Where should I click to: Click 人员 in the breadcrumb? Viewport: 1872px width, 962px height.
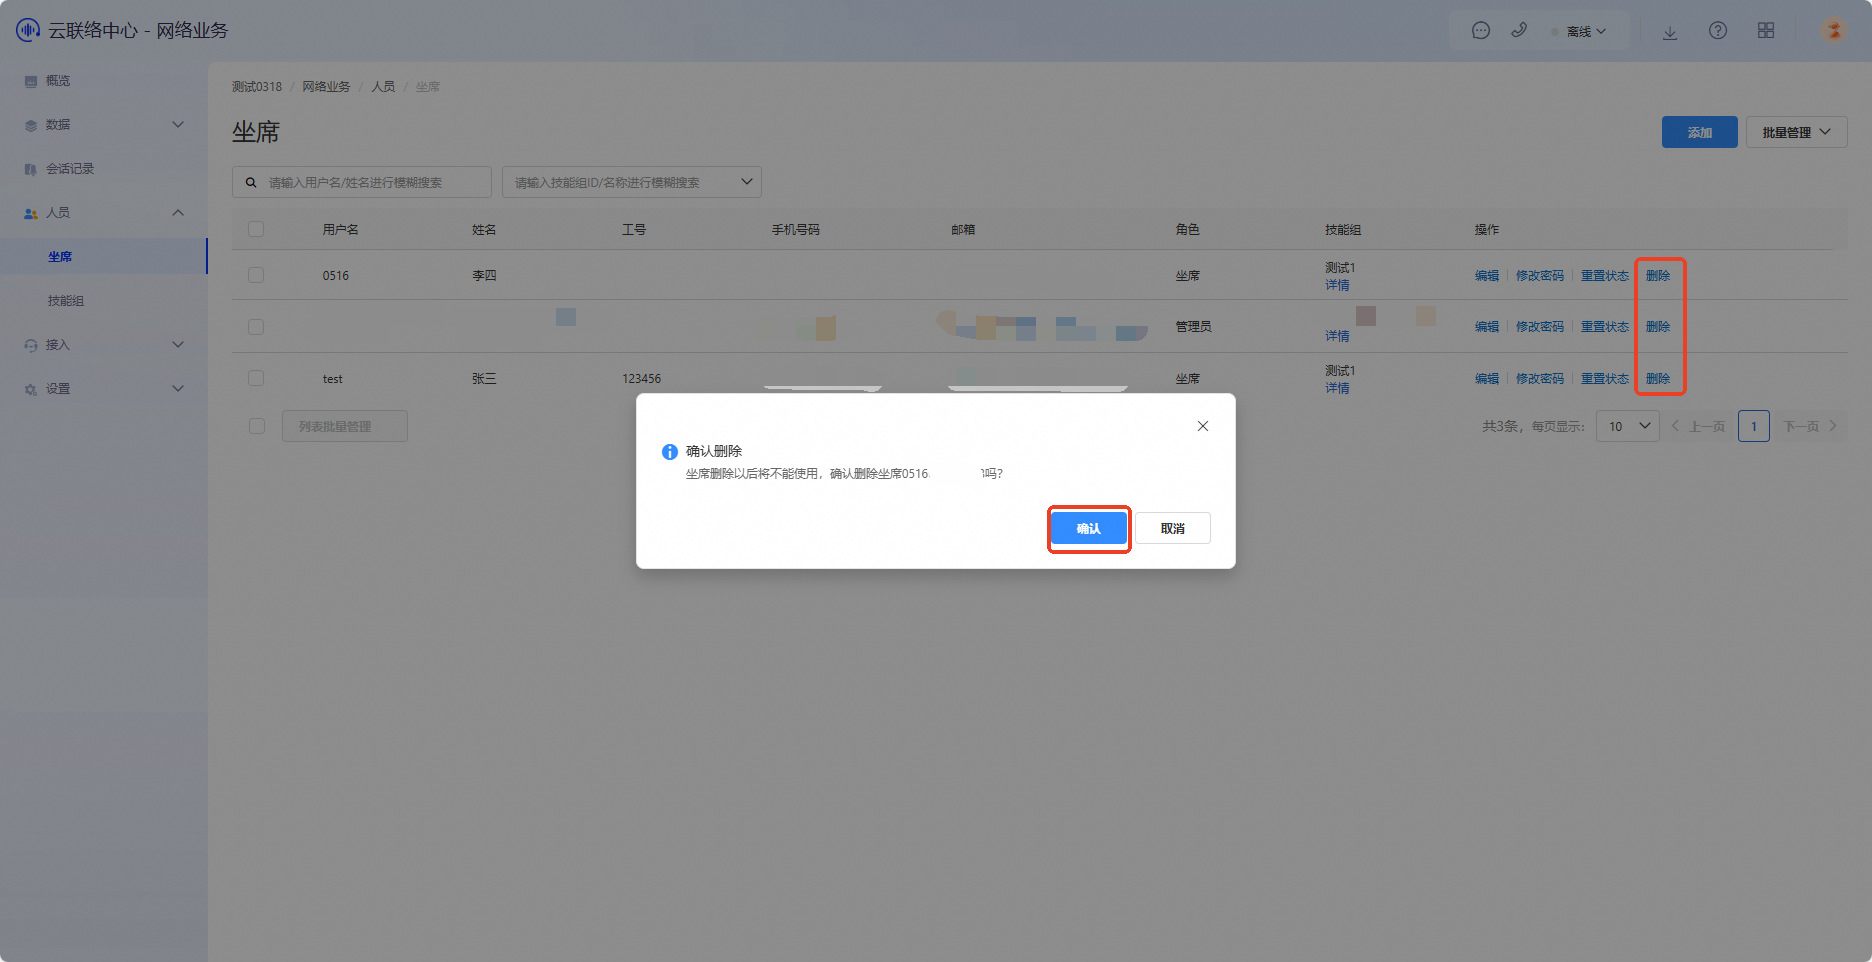point(383,87)
